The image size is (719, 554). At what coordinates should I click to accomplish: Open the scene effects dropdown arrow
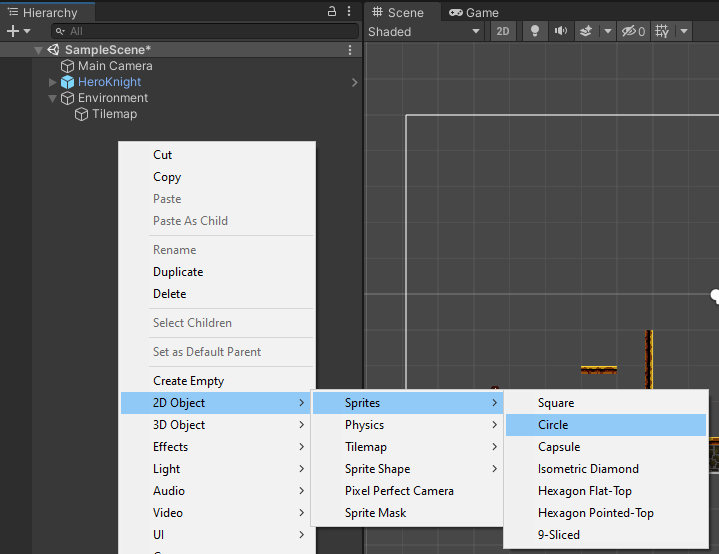(x=608, y=31)
